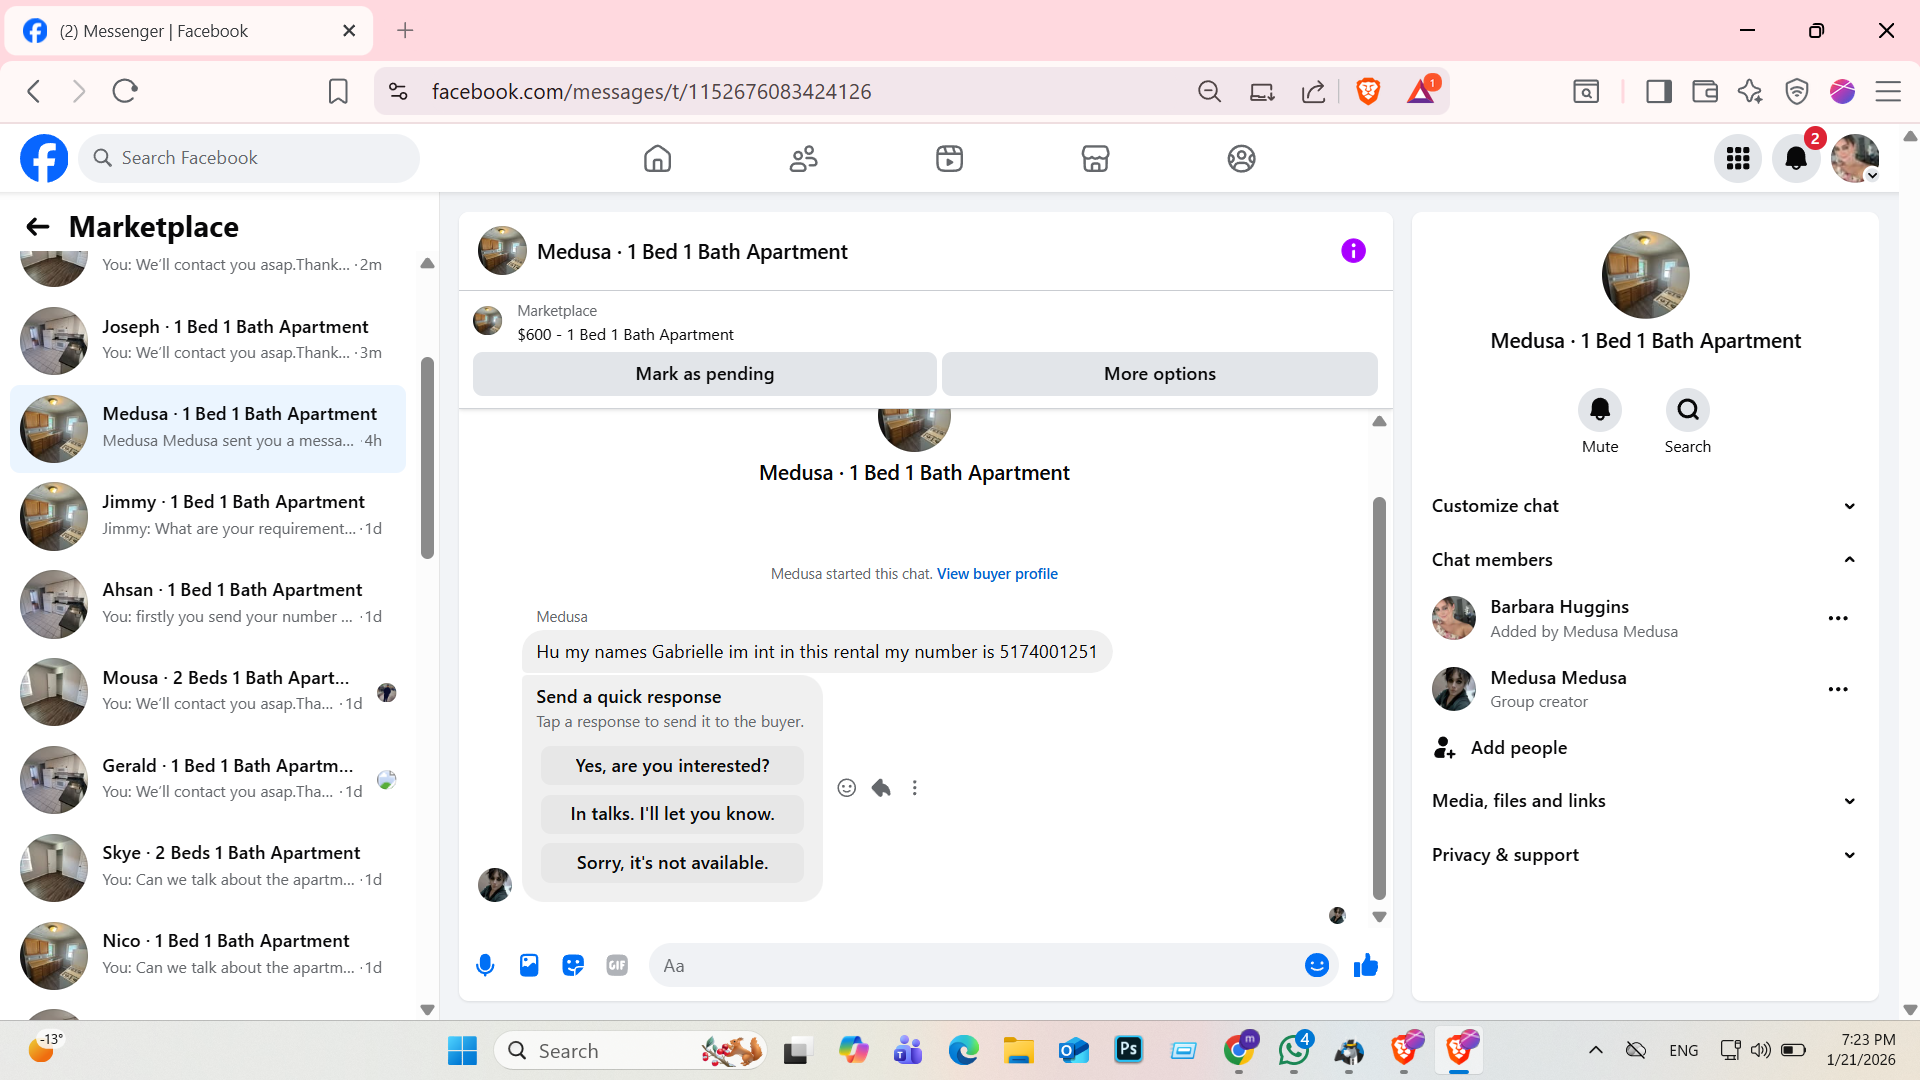
Task: Open View buyer profile link
Action: tap(997, 574)
